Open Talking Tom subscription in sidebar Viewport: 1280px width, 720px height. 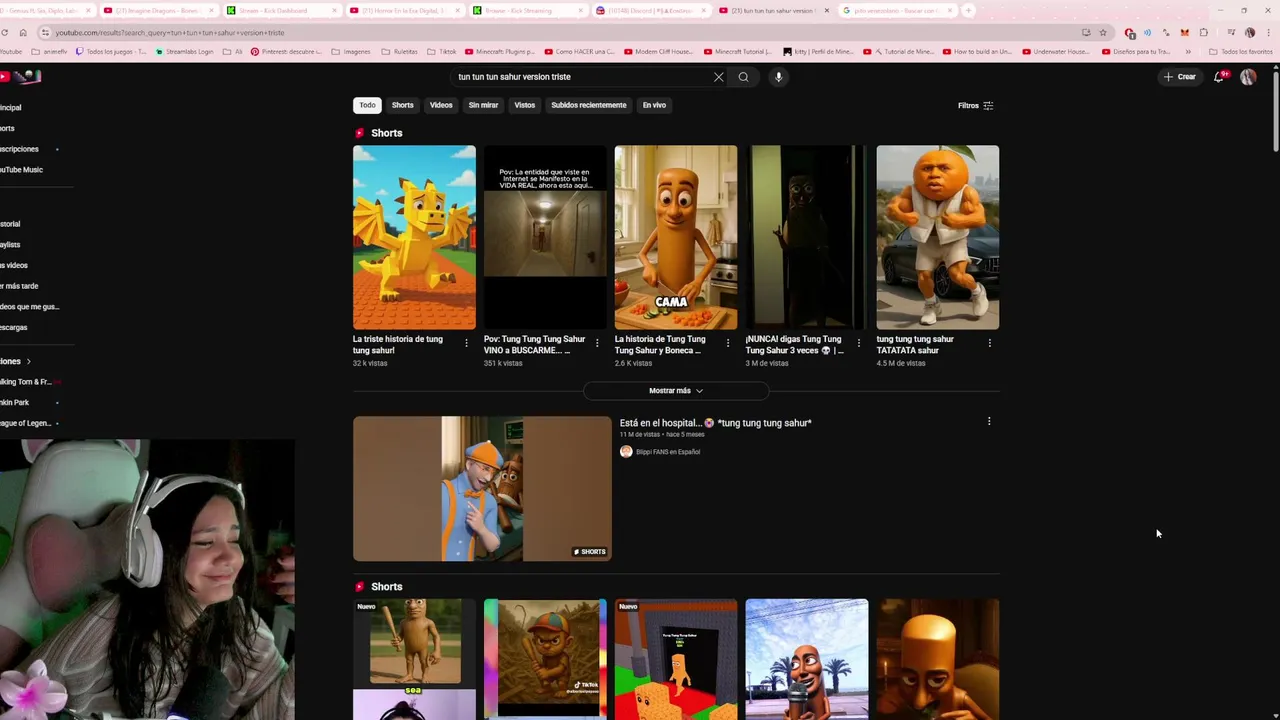click(25, 382)
